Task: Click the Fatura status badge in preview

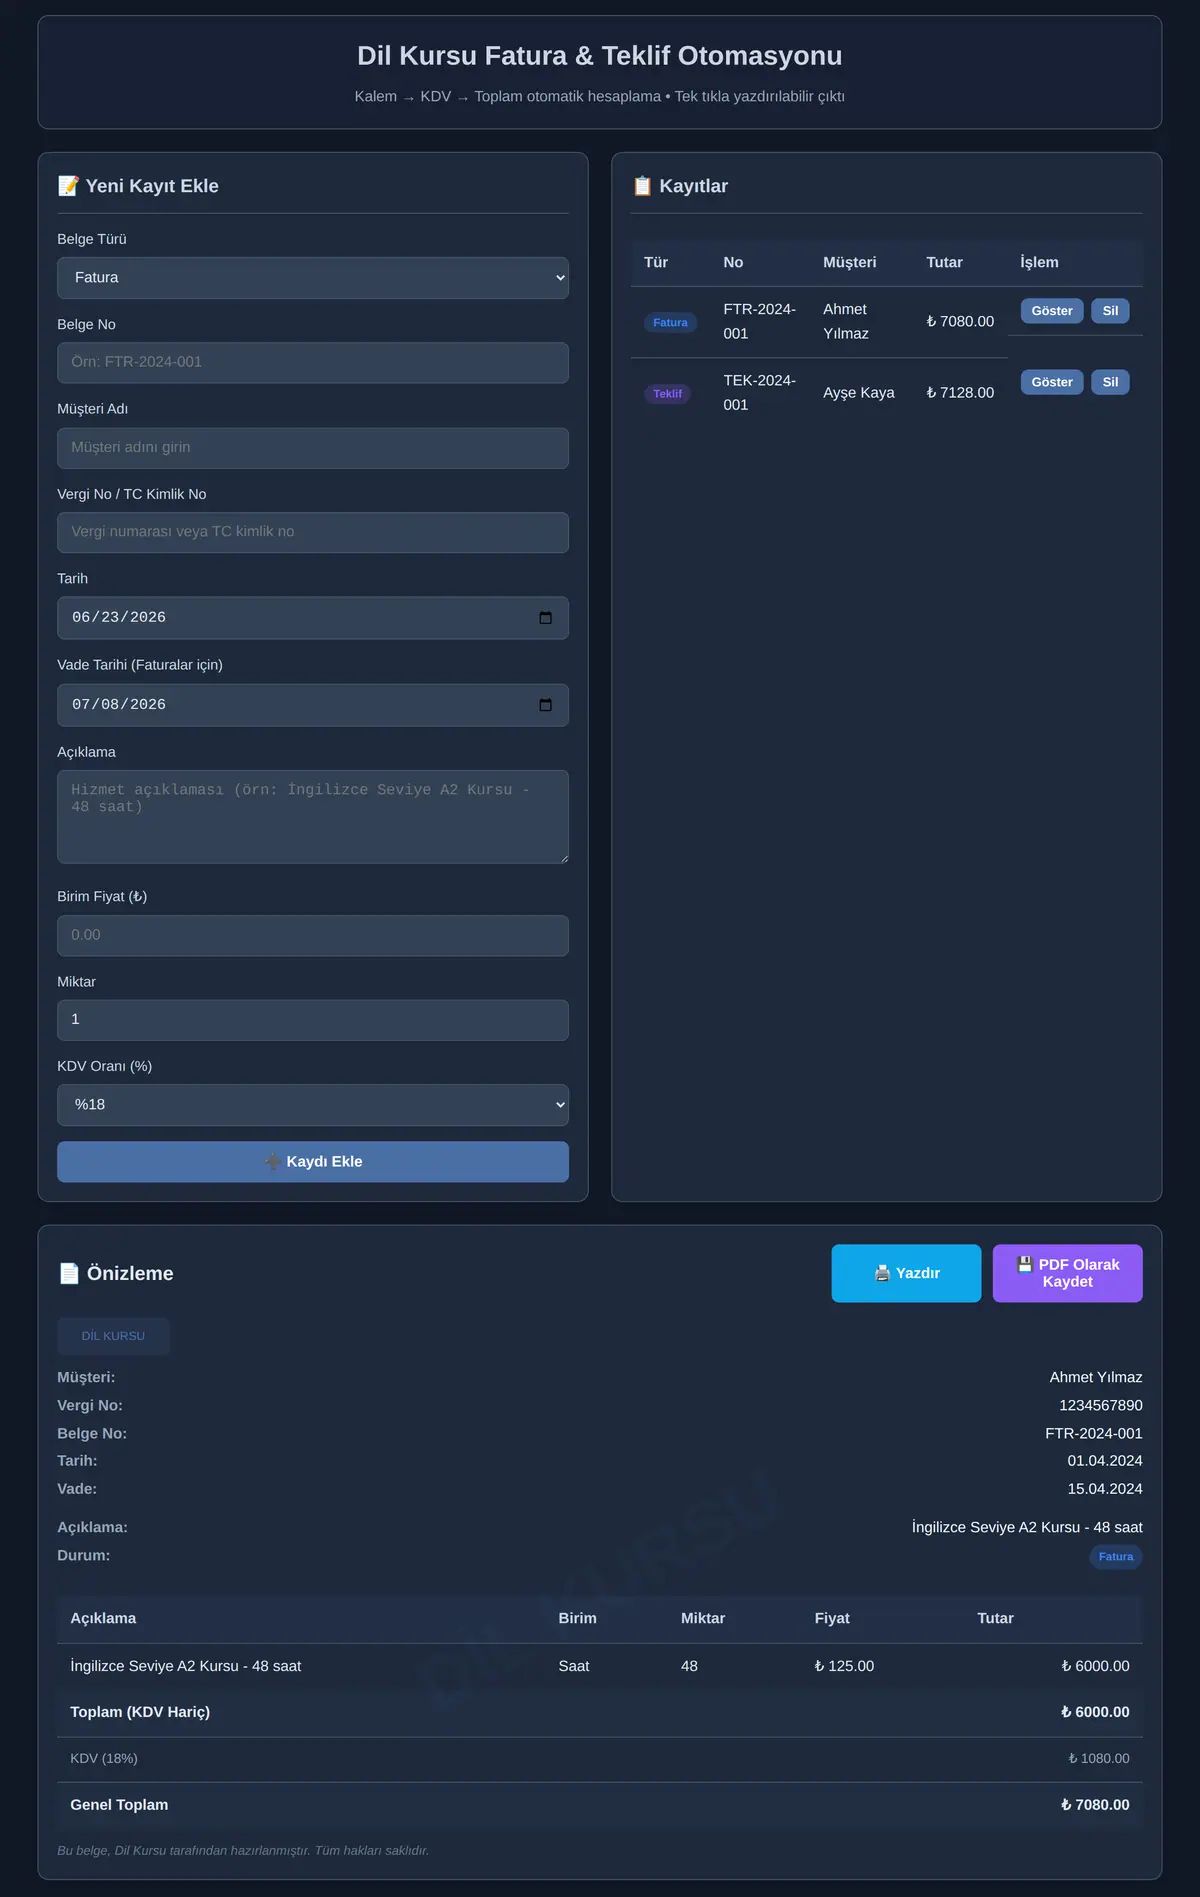Action: tap(1115, 1556)
